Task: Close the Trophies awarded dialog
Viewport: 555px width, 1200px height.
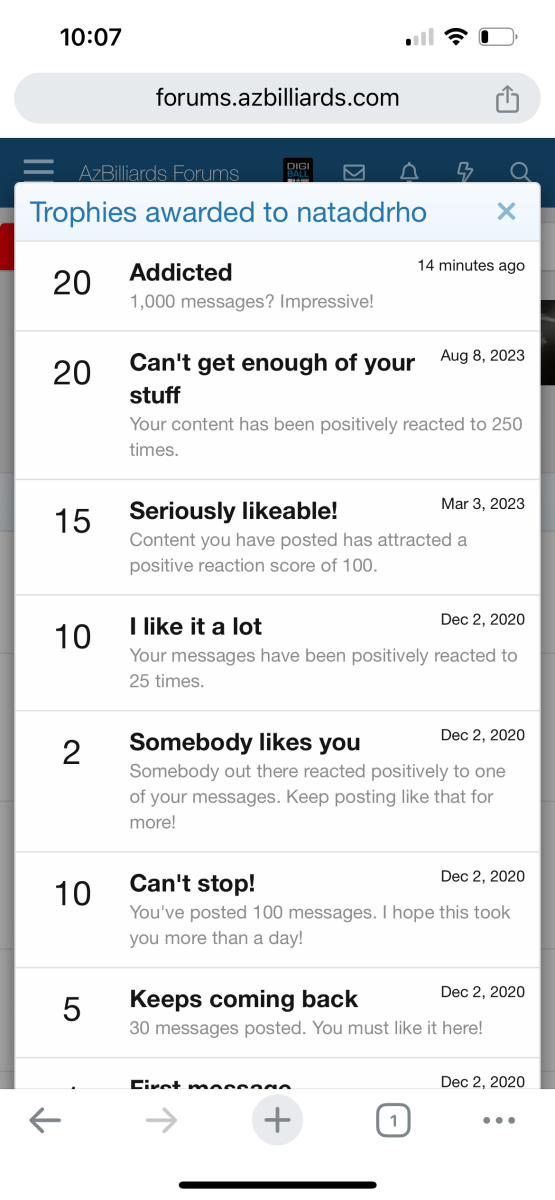Action: pyautogui.click(x=506, y=211)
